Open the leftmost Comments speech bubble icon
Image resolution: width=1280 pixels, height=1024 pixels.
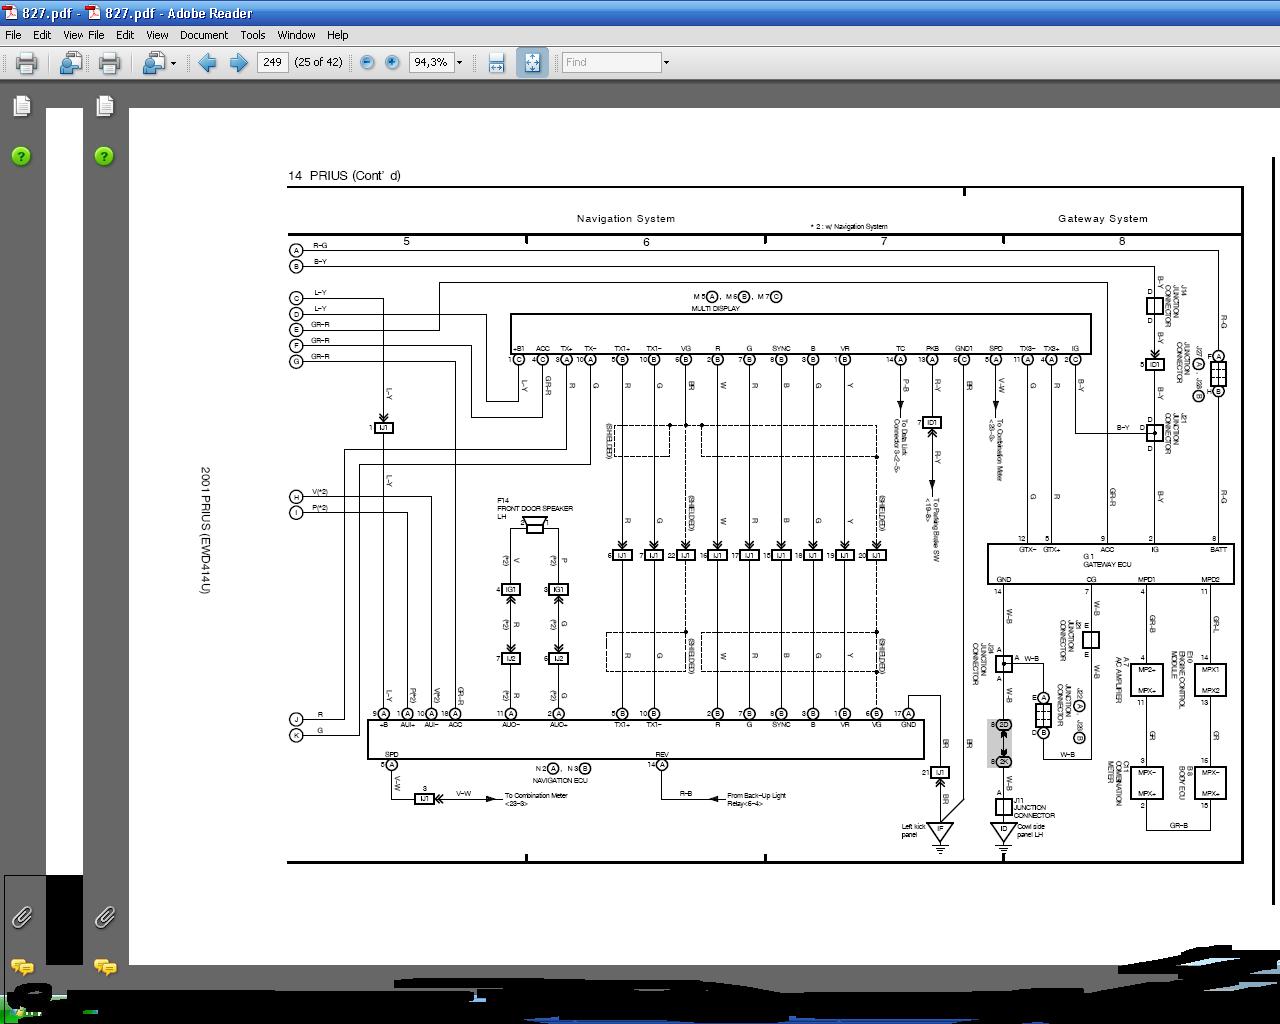(22, 966)
